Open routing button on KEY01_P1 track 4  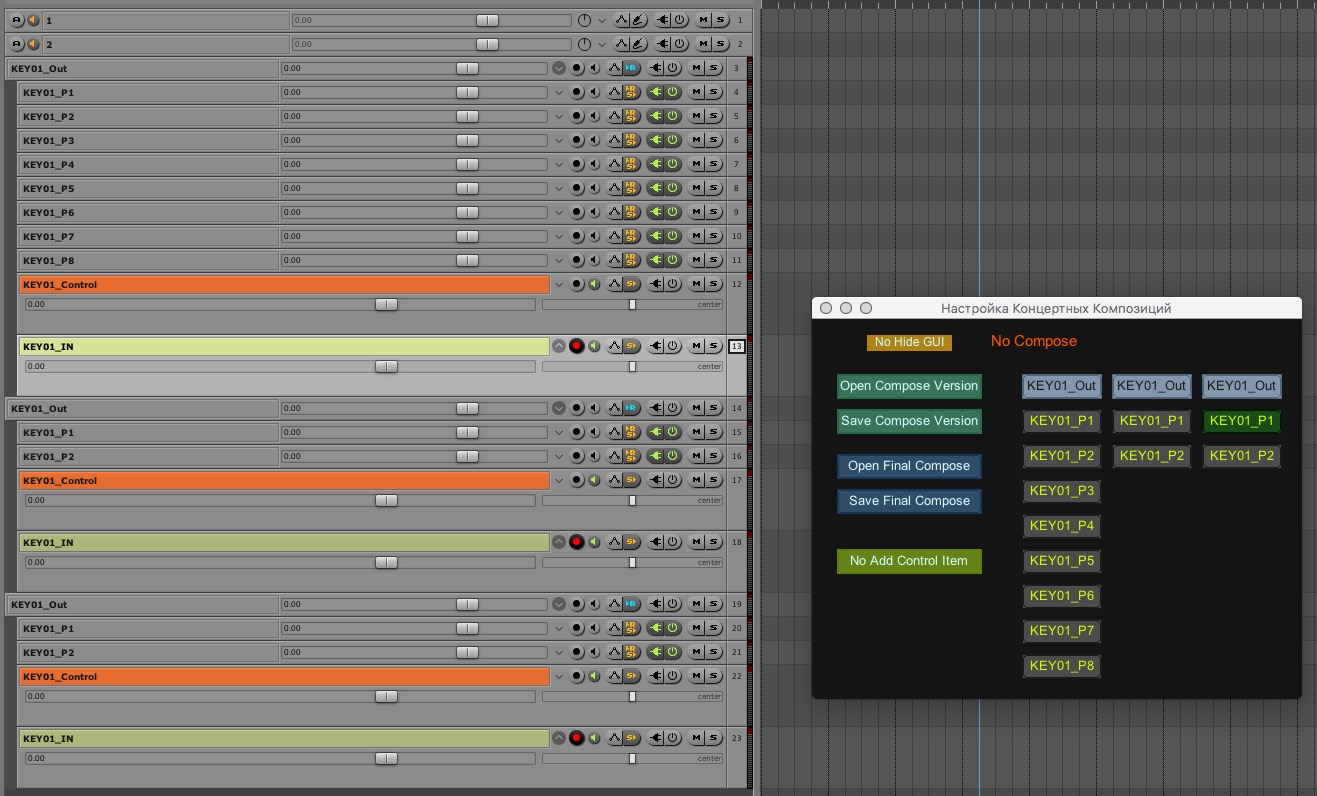631,92
